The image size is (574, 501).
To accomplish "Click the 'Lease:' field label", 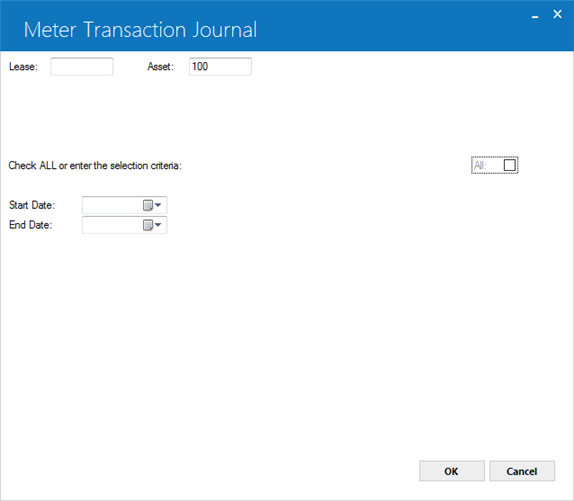I will [x=23, y=67].
